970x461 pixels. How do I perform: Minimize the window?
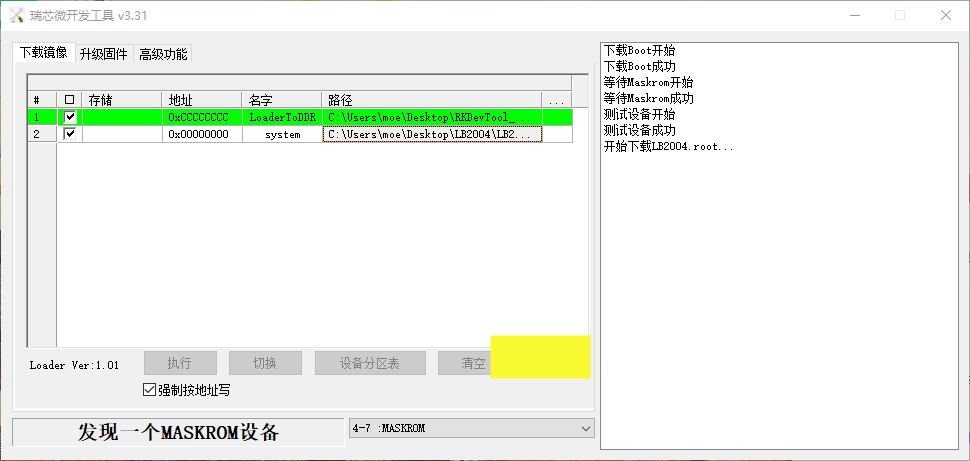coord(854,15)
